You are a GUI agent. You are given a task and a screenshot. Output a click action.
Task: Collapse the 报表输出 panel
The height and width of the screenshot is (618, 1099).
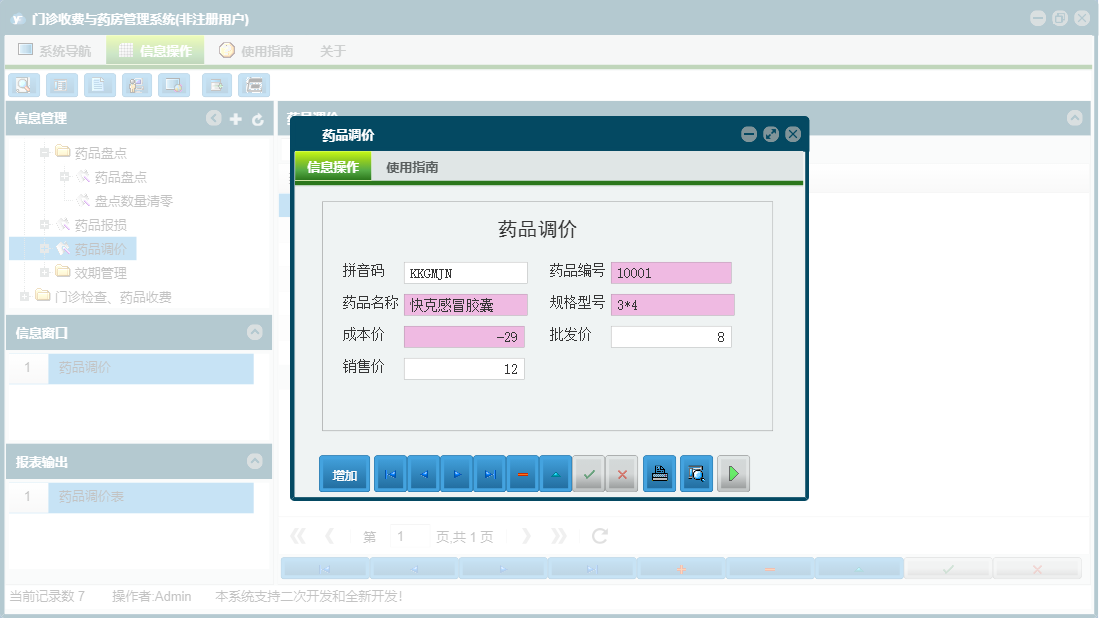[256, 461]
